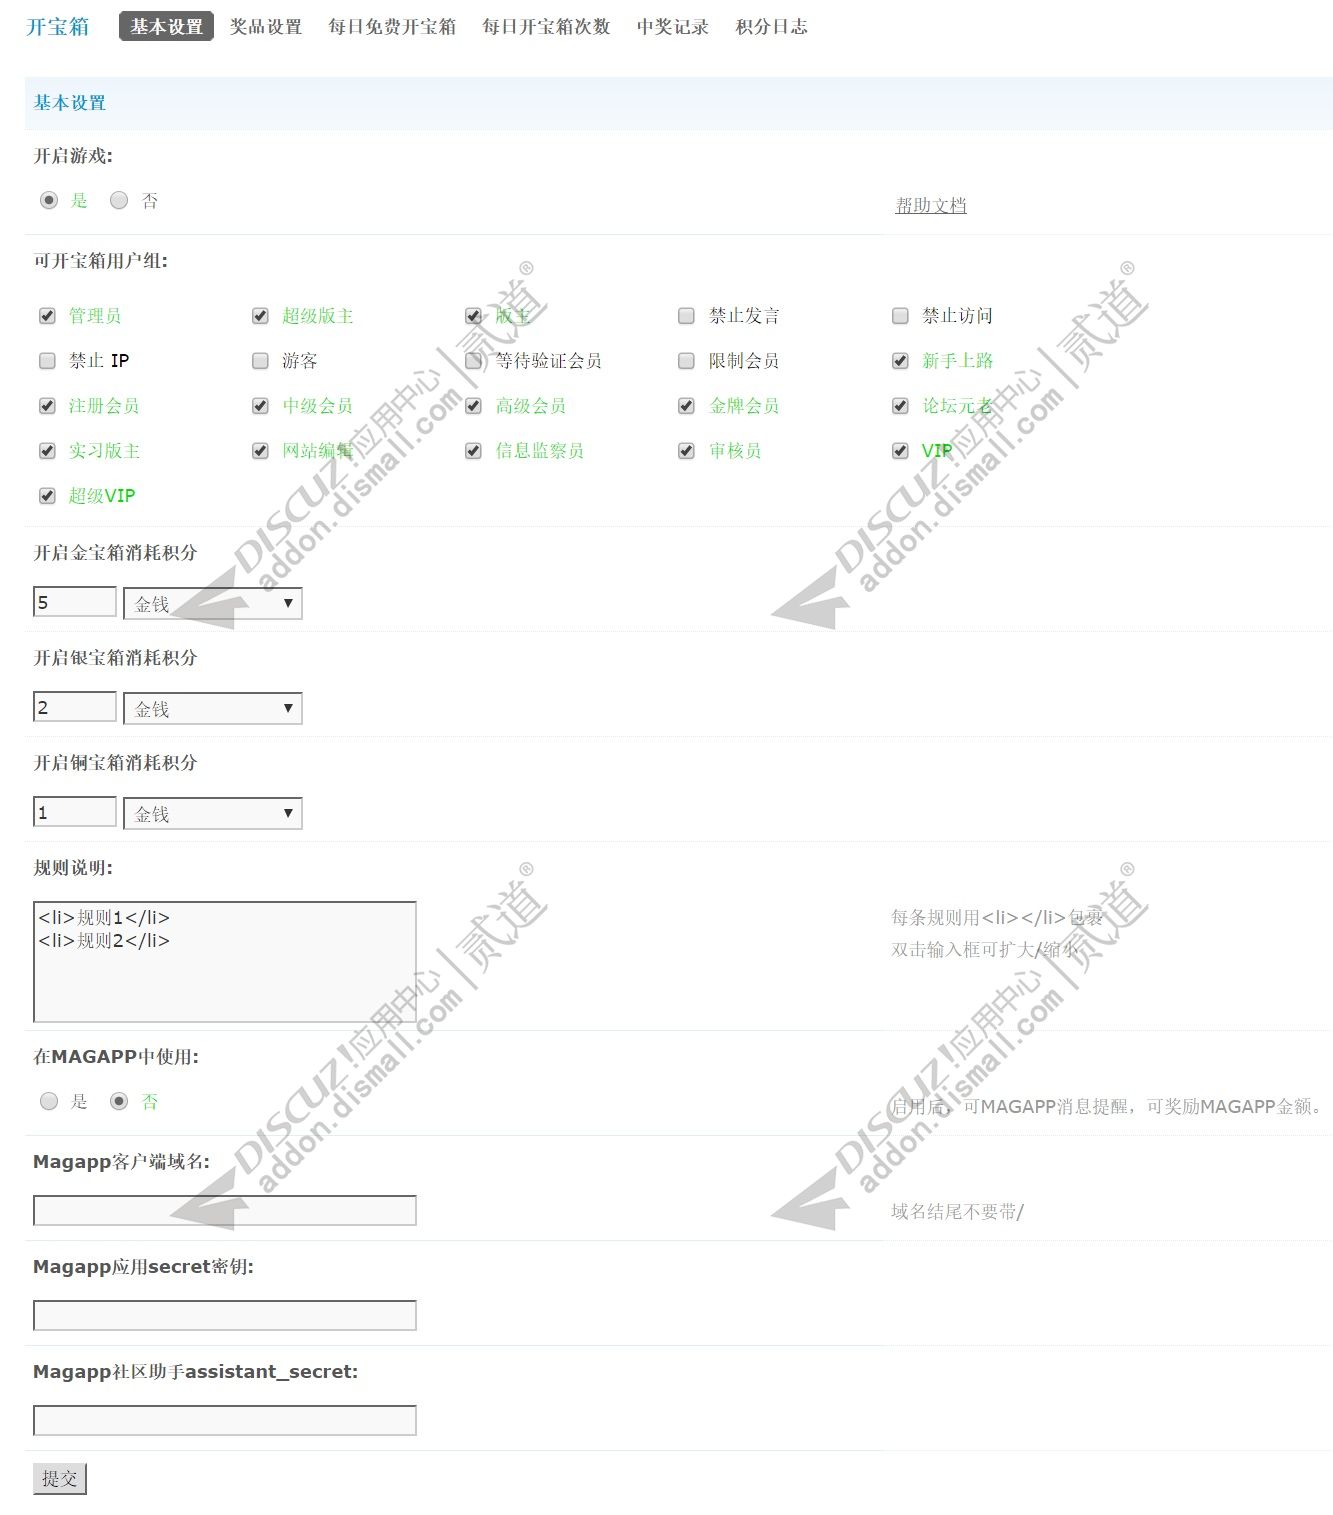
Task: Check the 禁止 IP user group
Action: [x=47, y=361]
